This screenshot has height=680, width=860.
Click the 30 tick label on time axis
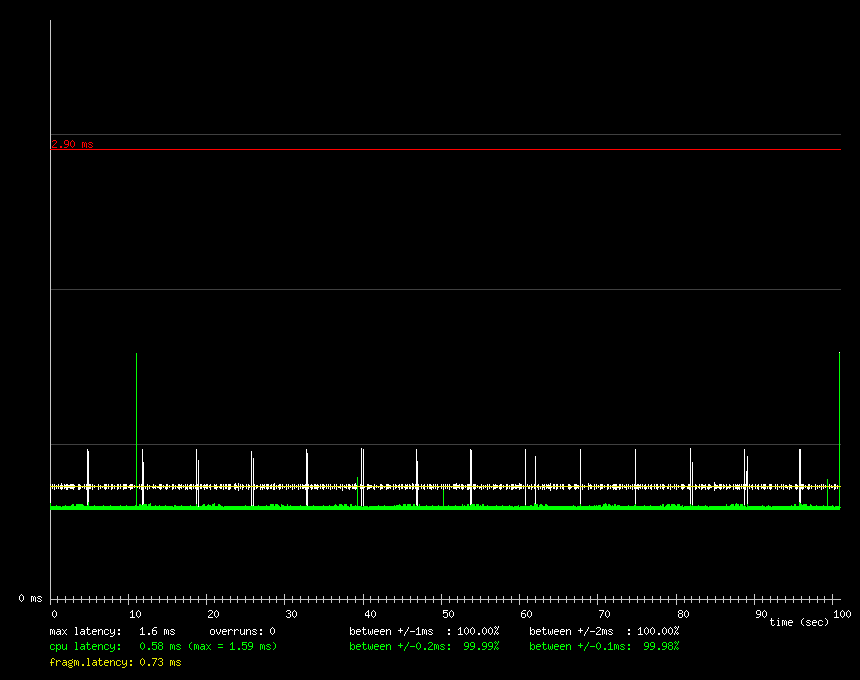291,613
